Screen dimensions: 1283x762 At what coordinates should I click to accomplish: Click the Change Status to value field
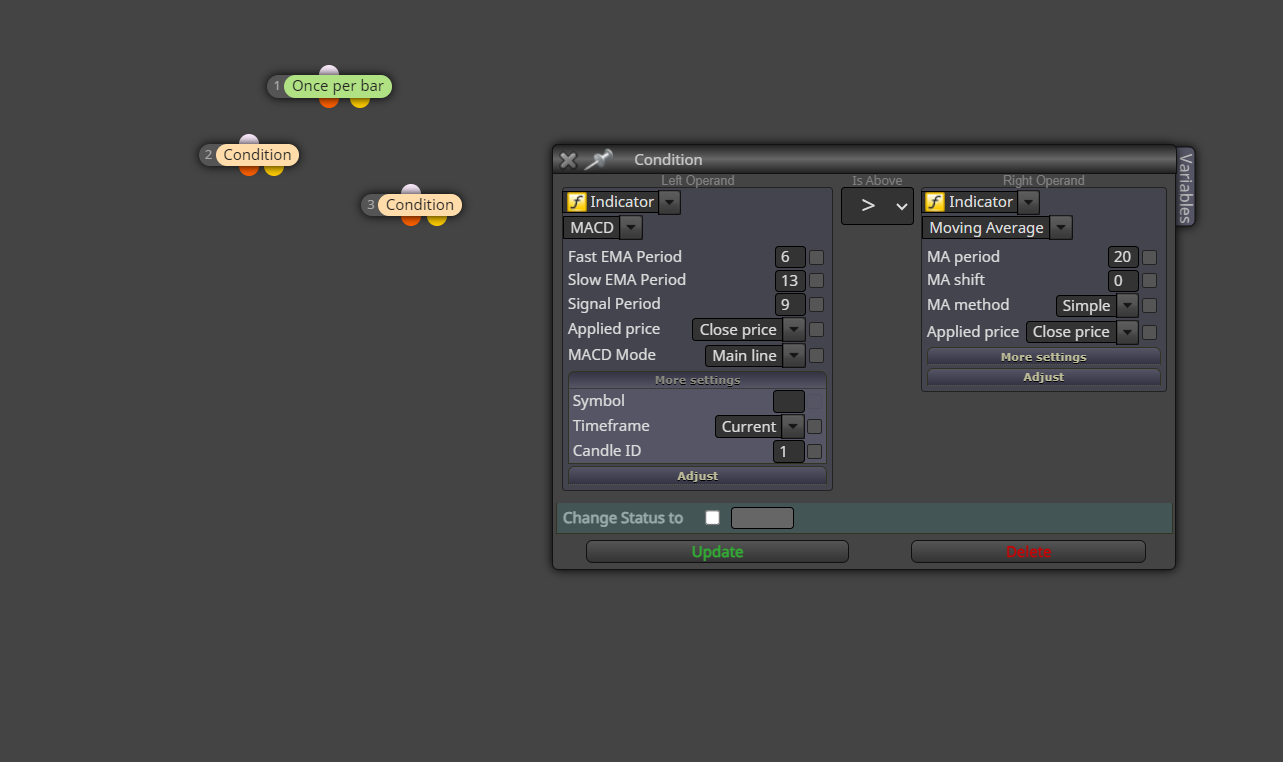click(x=762, y=518)
